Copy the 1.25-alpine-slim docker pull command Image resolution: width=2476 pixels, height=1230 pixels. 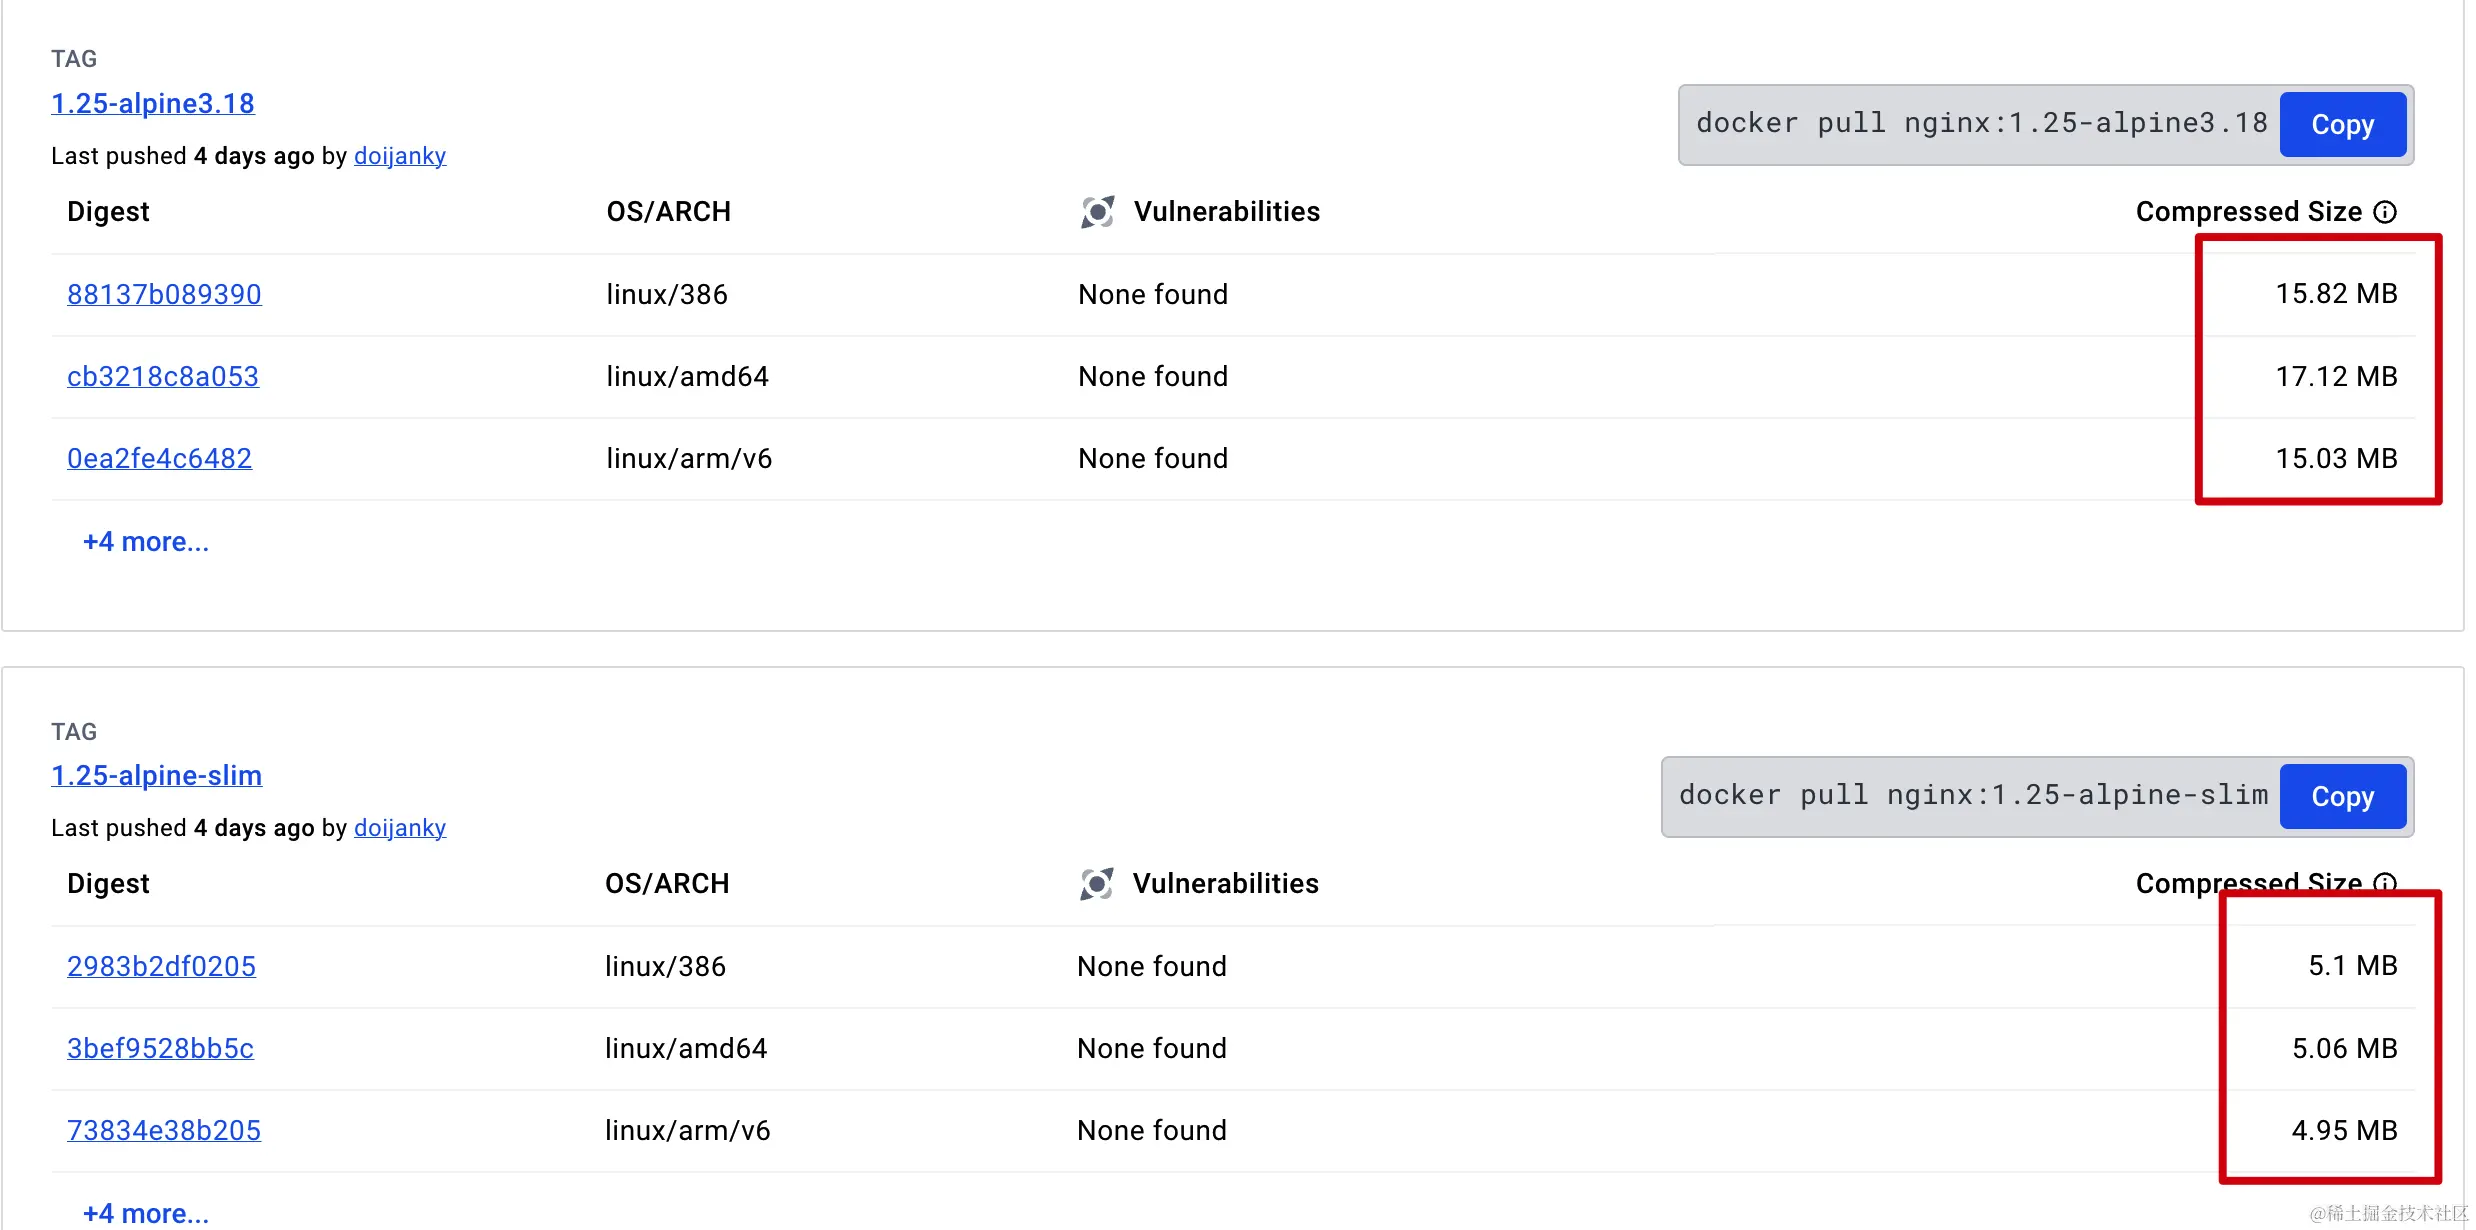pyautogui.click(x=2342, y=797)
